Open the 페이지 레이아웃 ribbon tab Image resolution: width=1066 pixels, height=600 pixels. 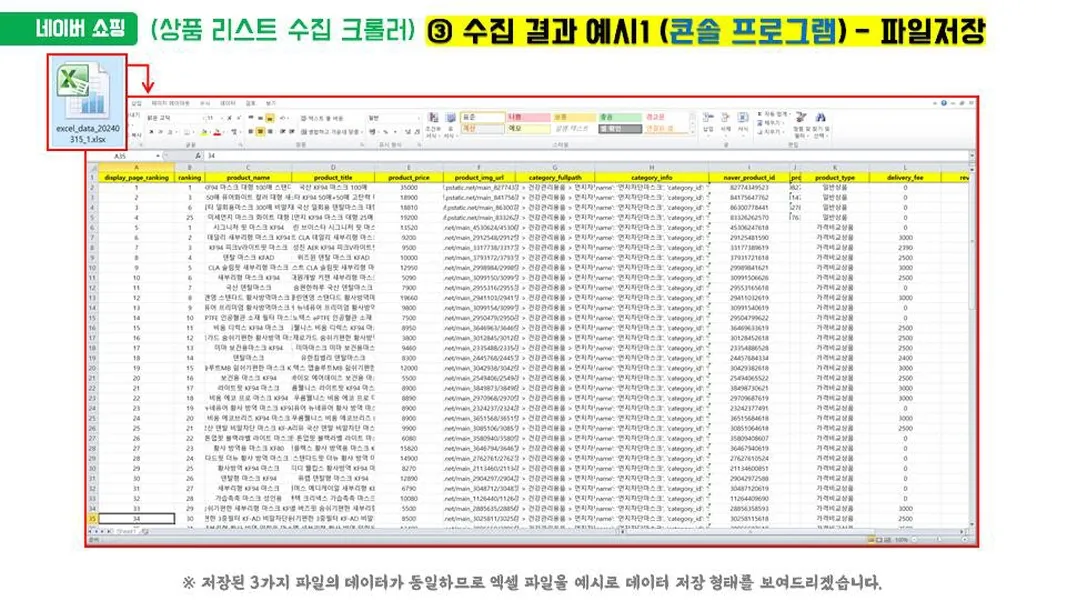[170, 103]
